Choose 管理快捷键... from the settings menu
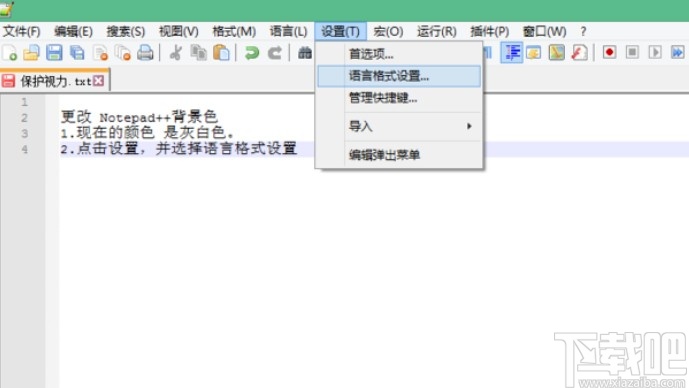Image resolution: width=689 pixels, height=388 pixels. [x=399, y=98]
